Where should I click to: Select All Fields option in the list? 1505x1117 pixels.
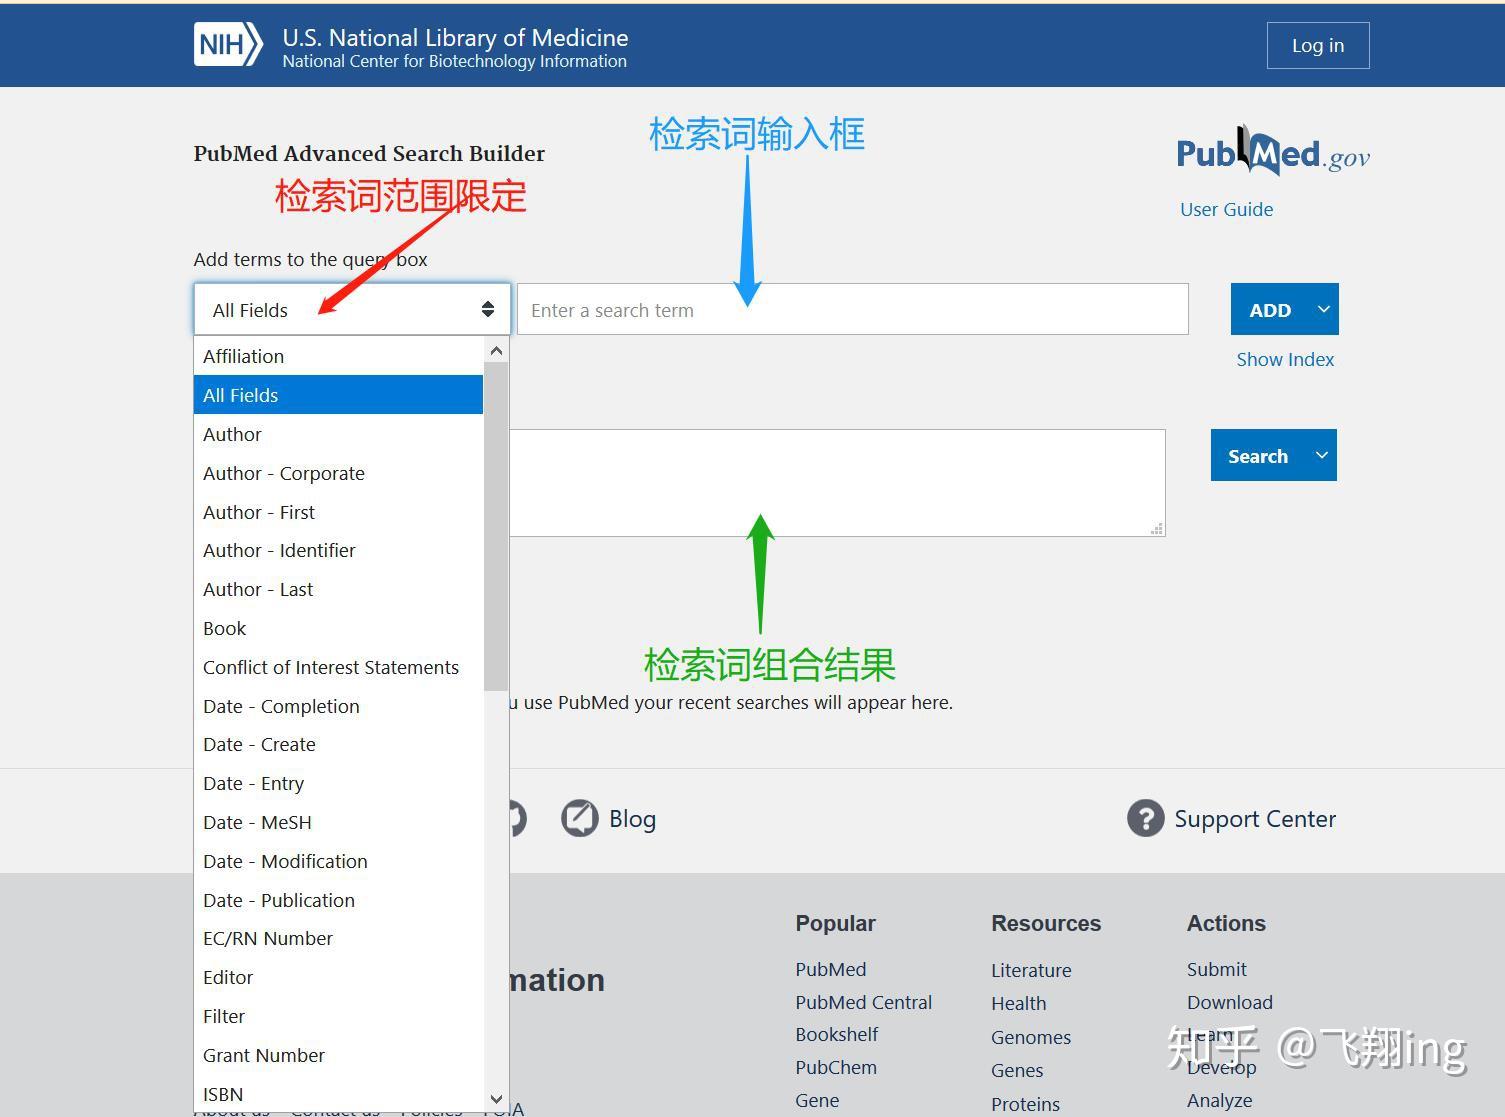[338, 395]
